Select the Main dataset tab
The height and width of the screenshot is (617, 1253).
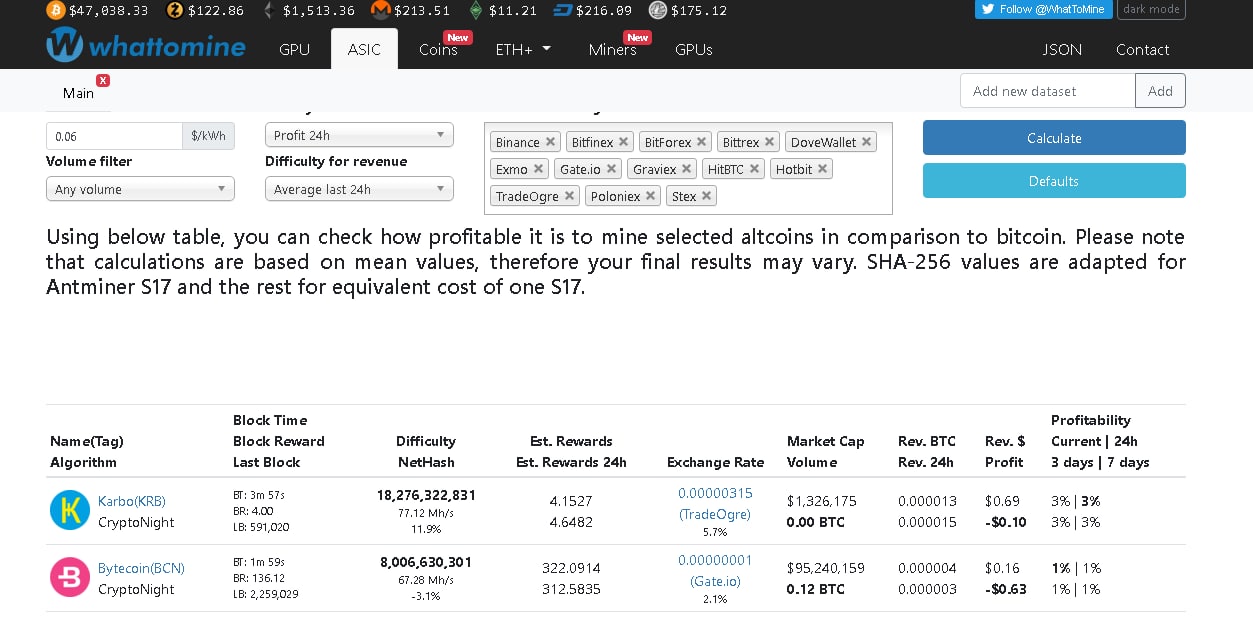tap(78, 93)
